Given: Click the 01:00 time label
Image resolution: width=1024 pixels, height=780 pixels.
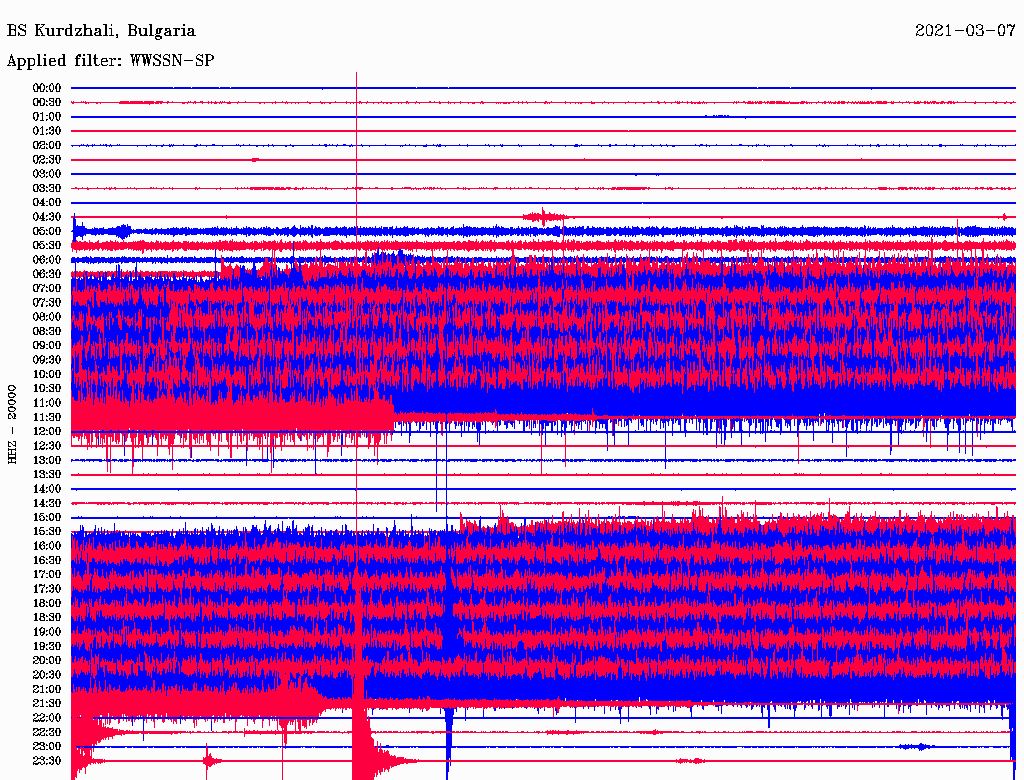Looking at the screenshot, I should 47,117.
